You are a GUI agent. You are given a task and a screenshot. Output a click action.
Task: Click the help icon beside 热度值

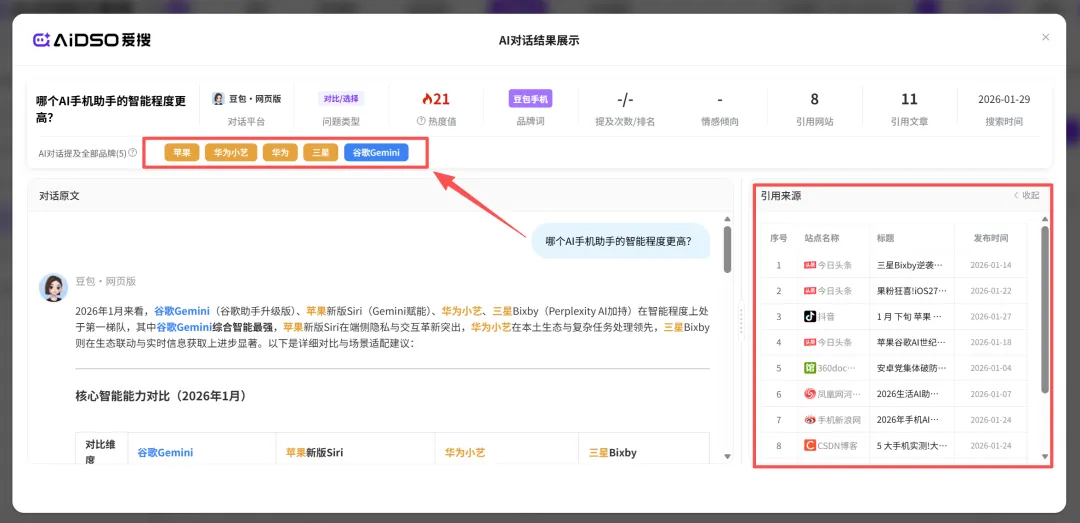click(x=421, y=121)
